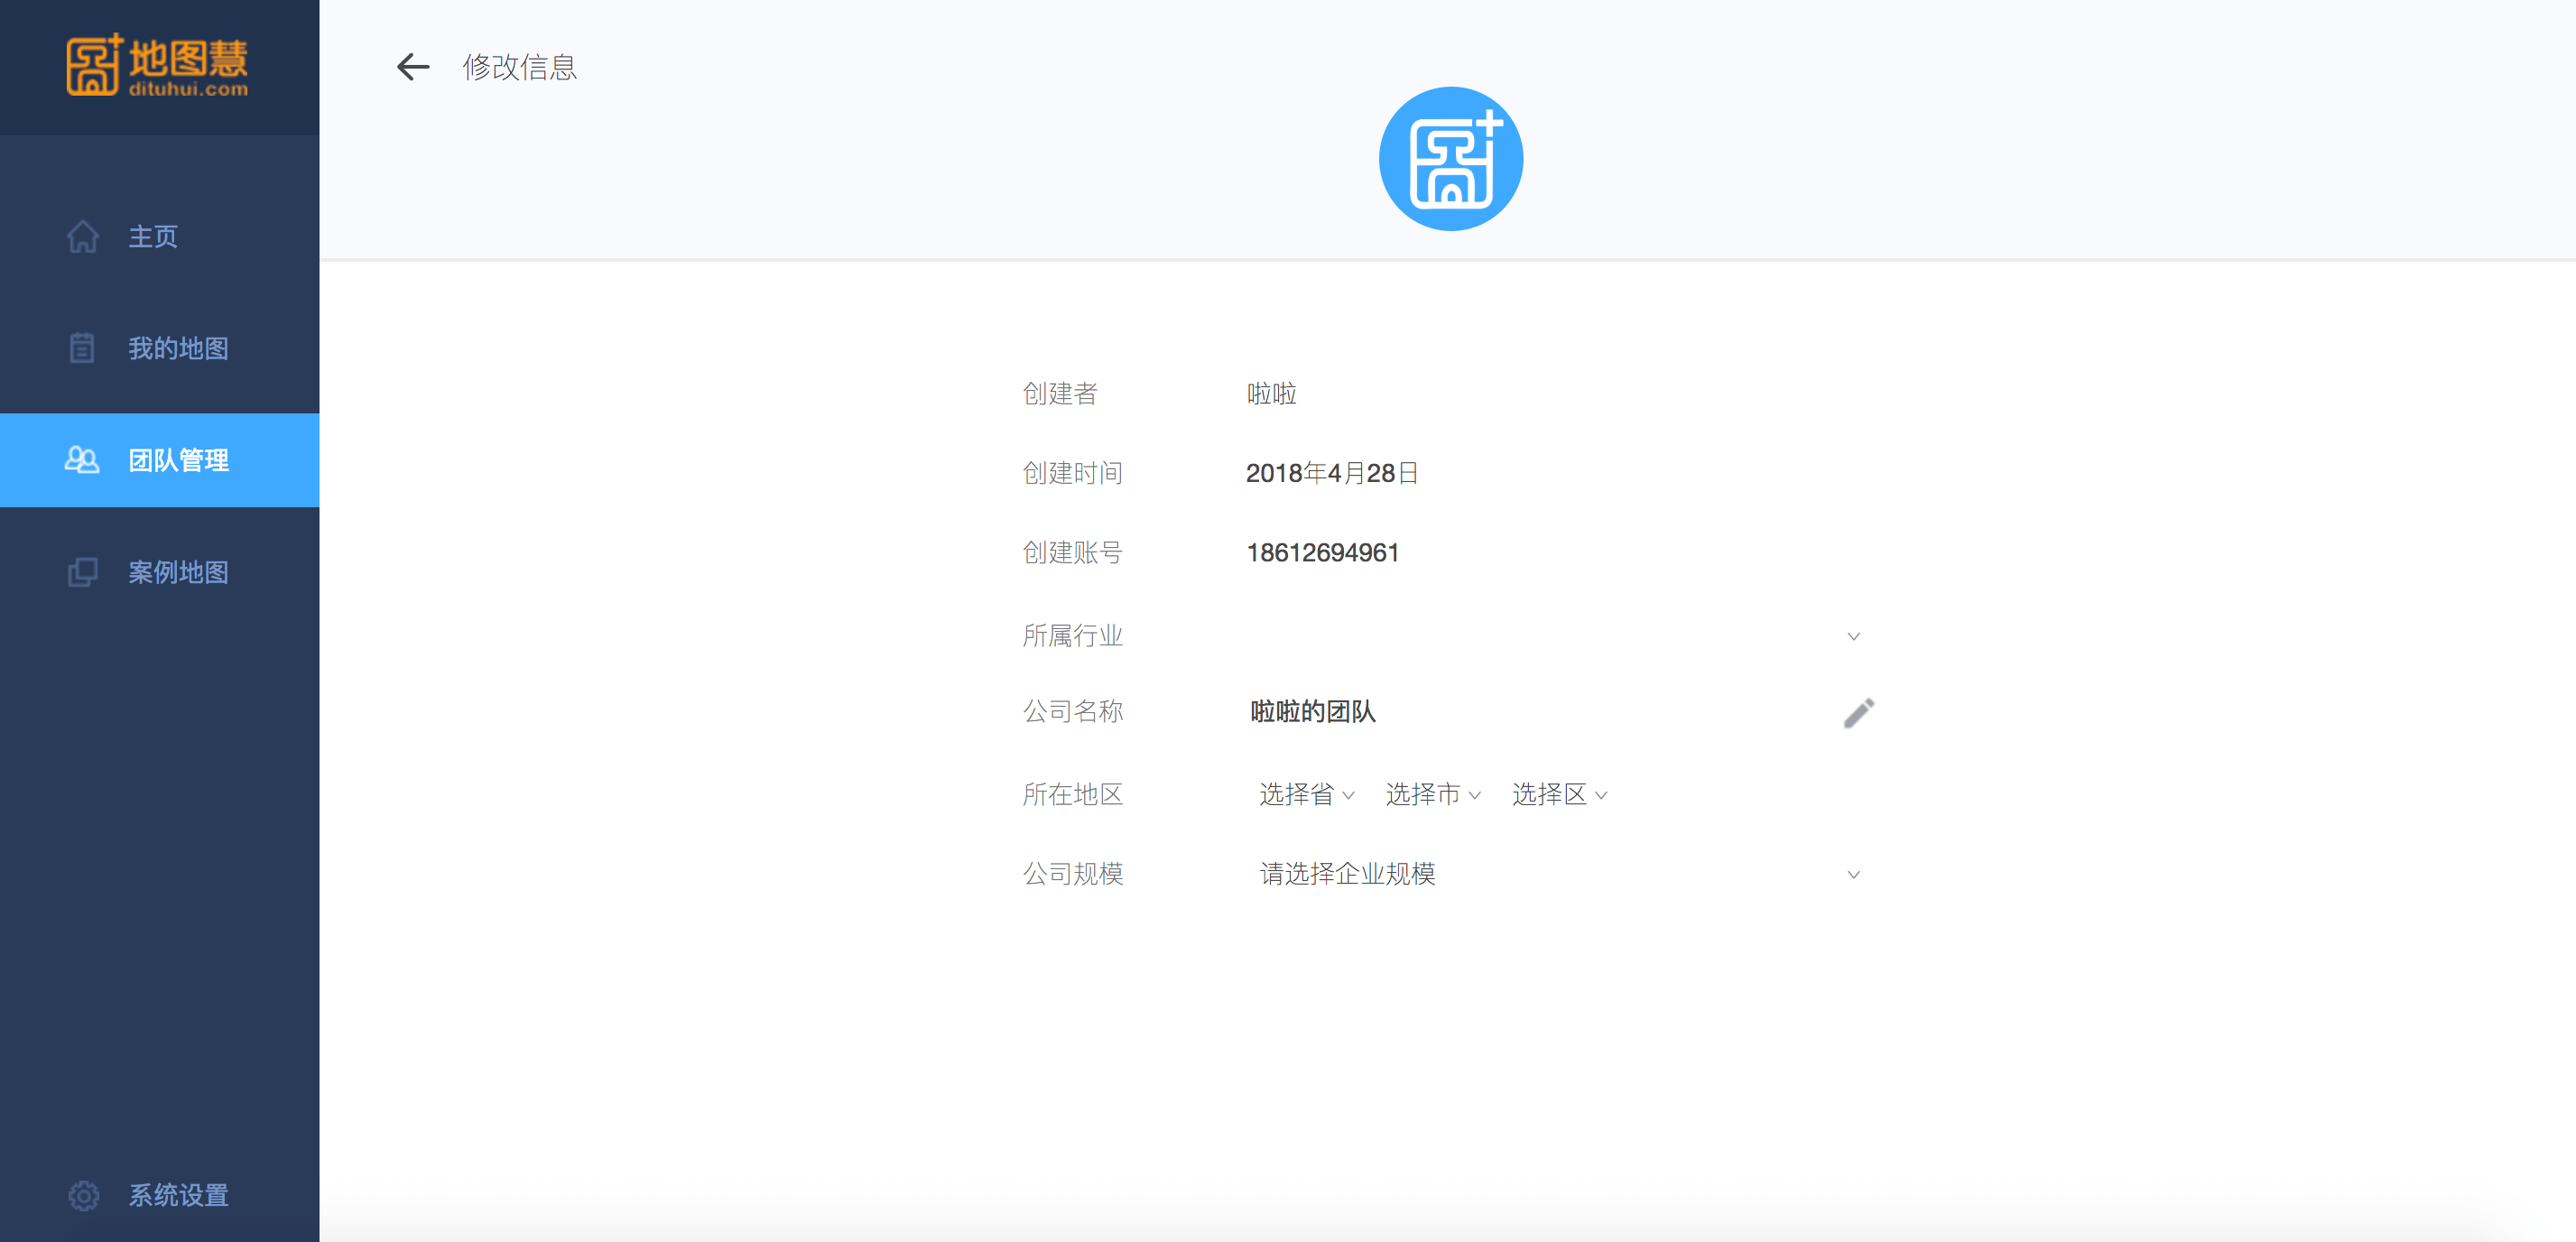
Task: Click the 创建者 label
Action: pos(1060,394)
